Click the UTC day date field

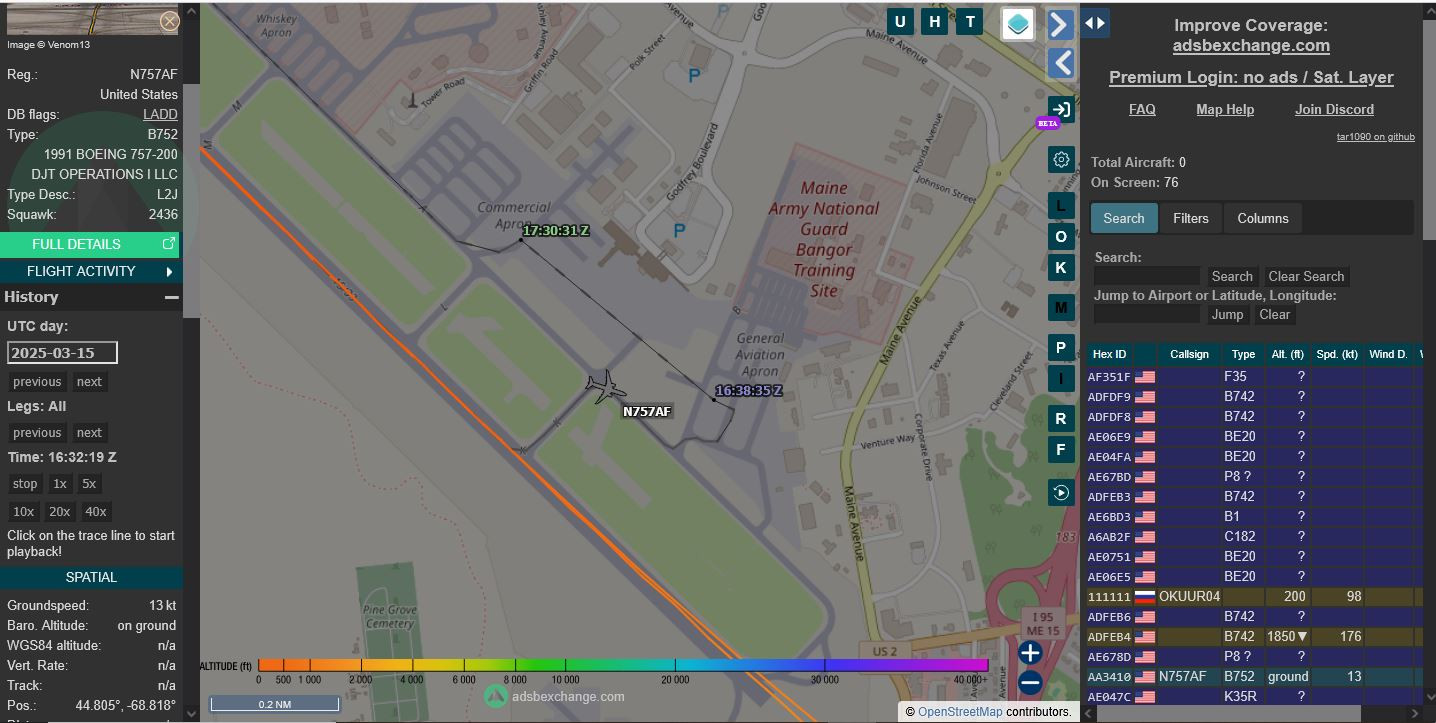[62, 353]
